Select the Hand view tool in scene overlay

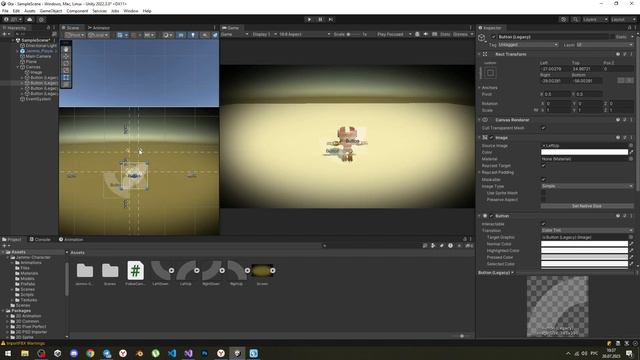[66, 49]
